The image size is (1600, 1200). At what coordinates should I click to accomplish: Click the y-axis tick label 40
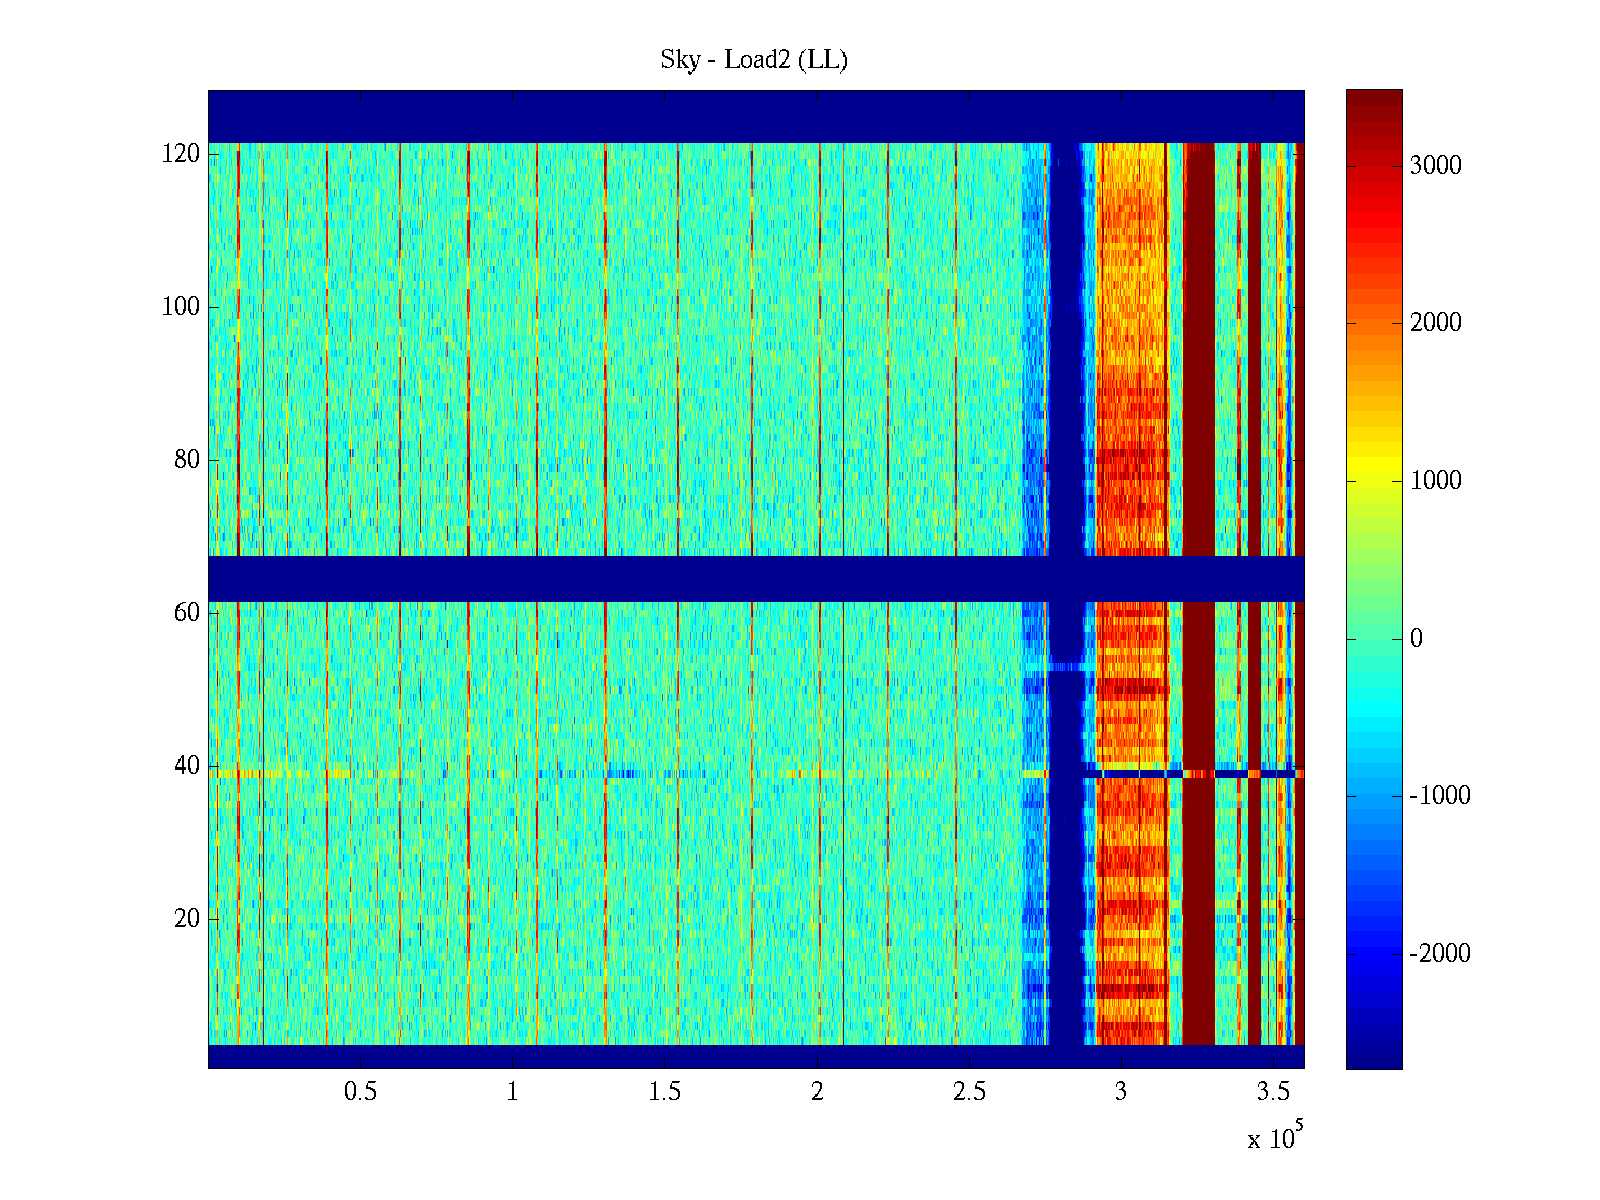[187, 766]
